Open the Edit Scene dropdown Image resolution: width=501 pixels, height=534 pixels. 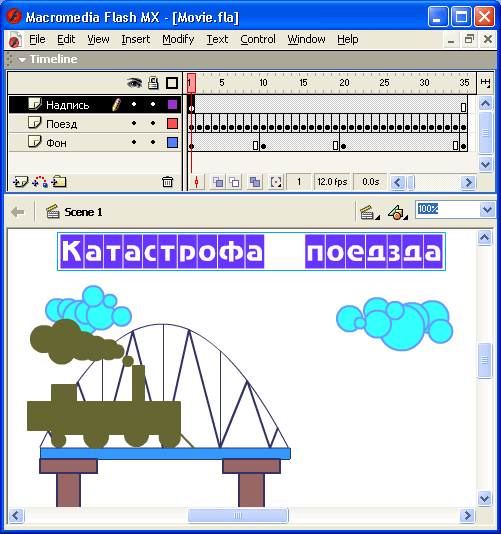[x=369, y=213]
